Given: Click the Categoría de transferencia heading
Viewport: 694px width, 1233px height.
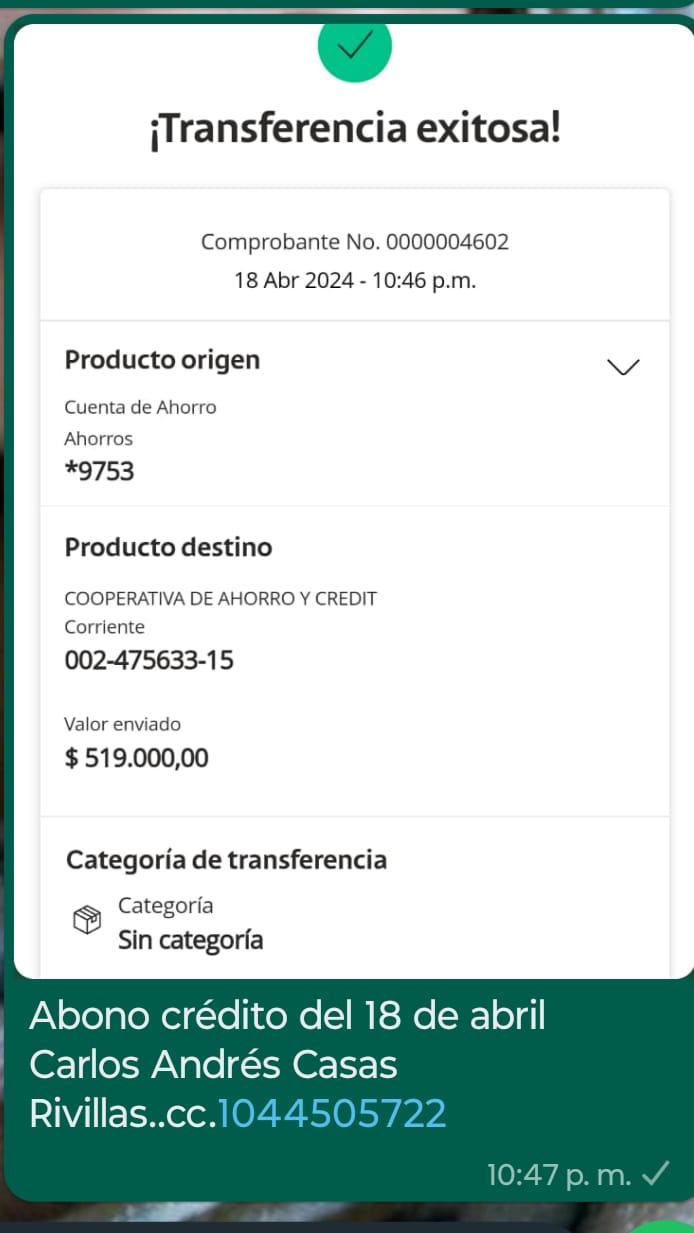Looking at the screenshot, I should pyautogui.click(x=226, y=859).
